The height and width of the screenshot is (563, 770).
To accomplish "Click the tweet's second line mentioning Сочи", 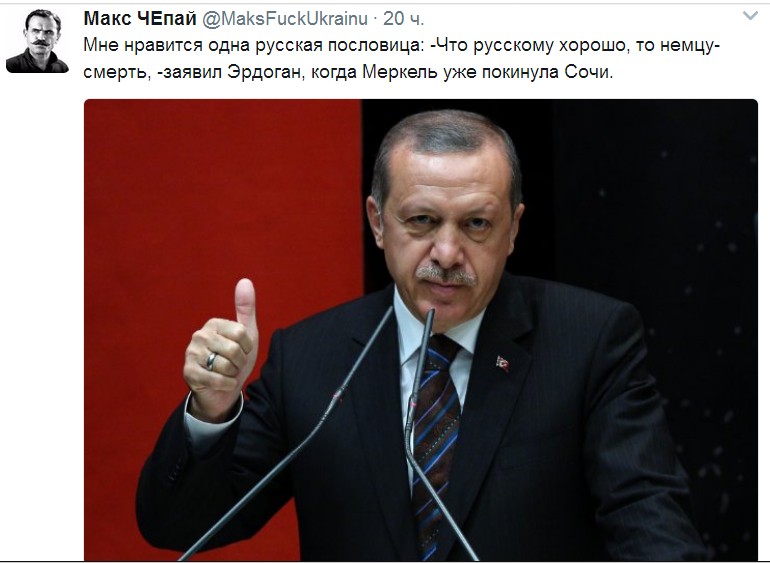I will point(348,72).
